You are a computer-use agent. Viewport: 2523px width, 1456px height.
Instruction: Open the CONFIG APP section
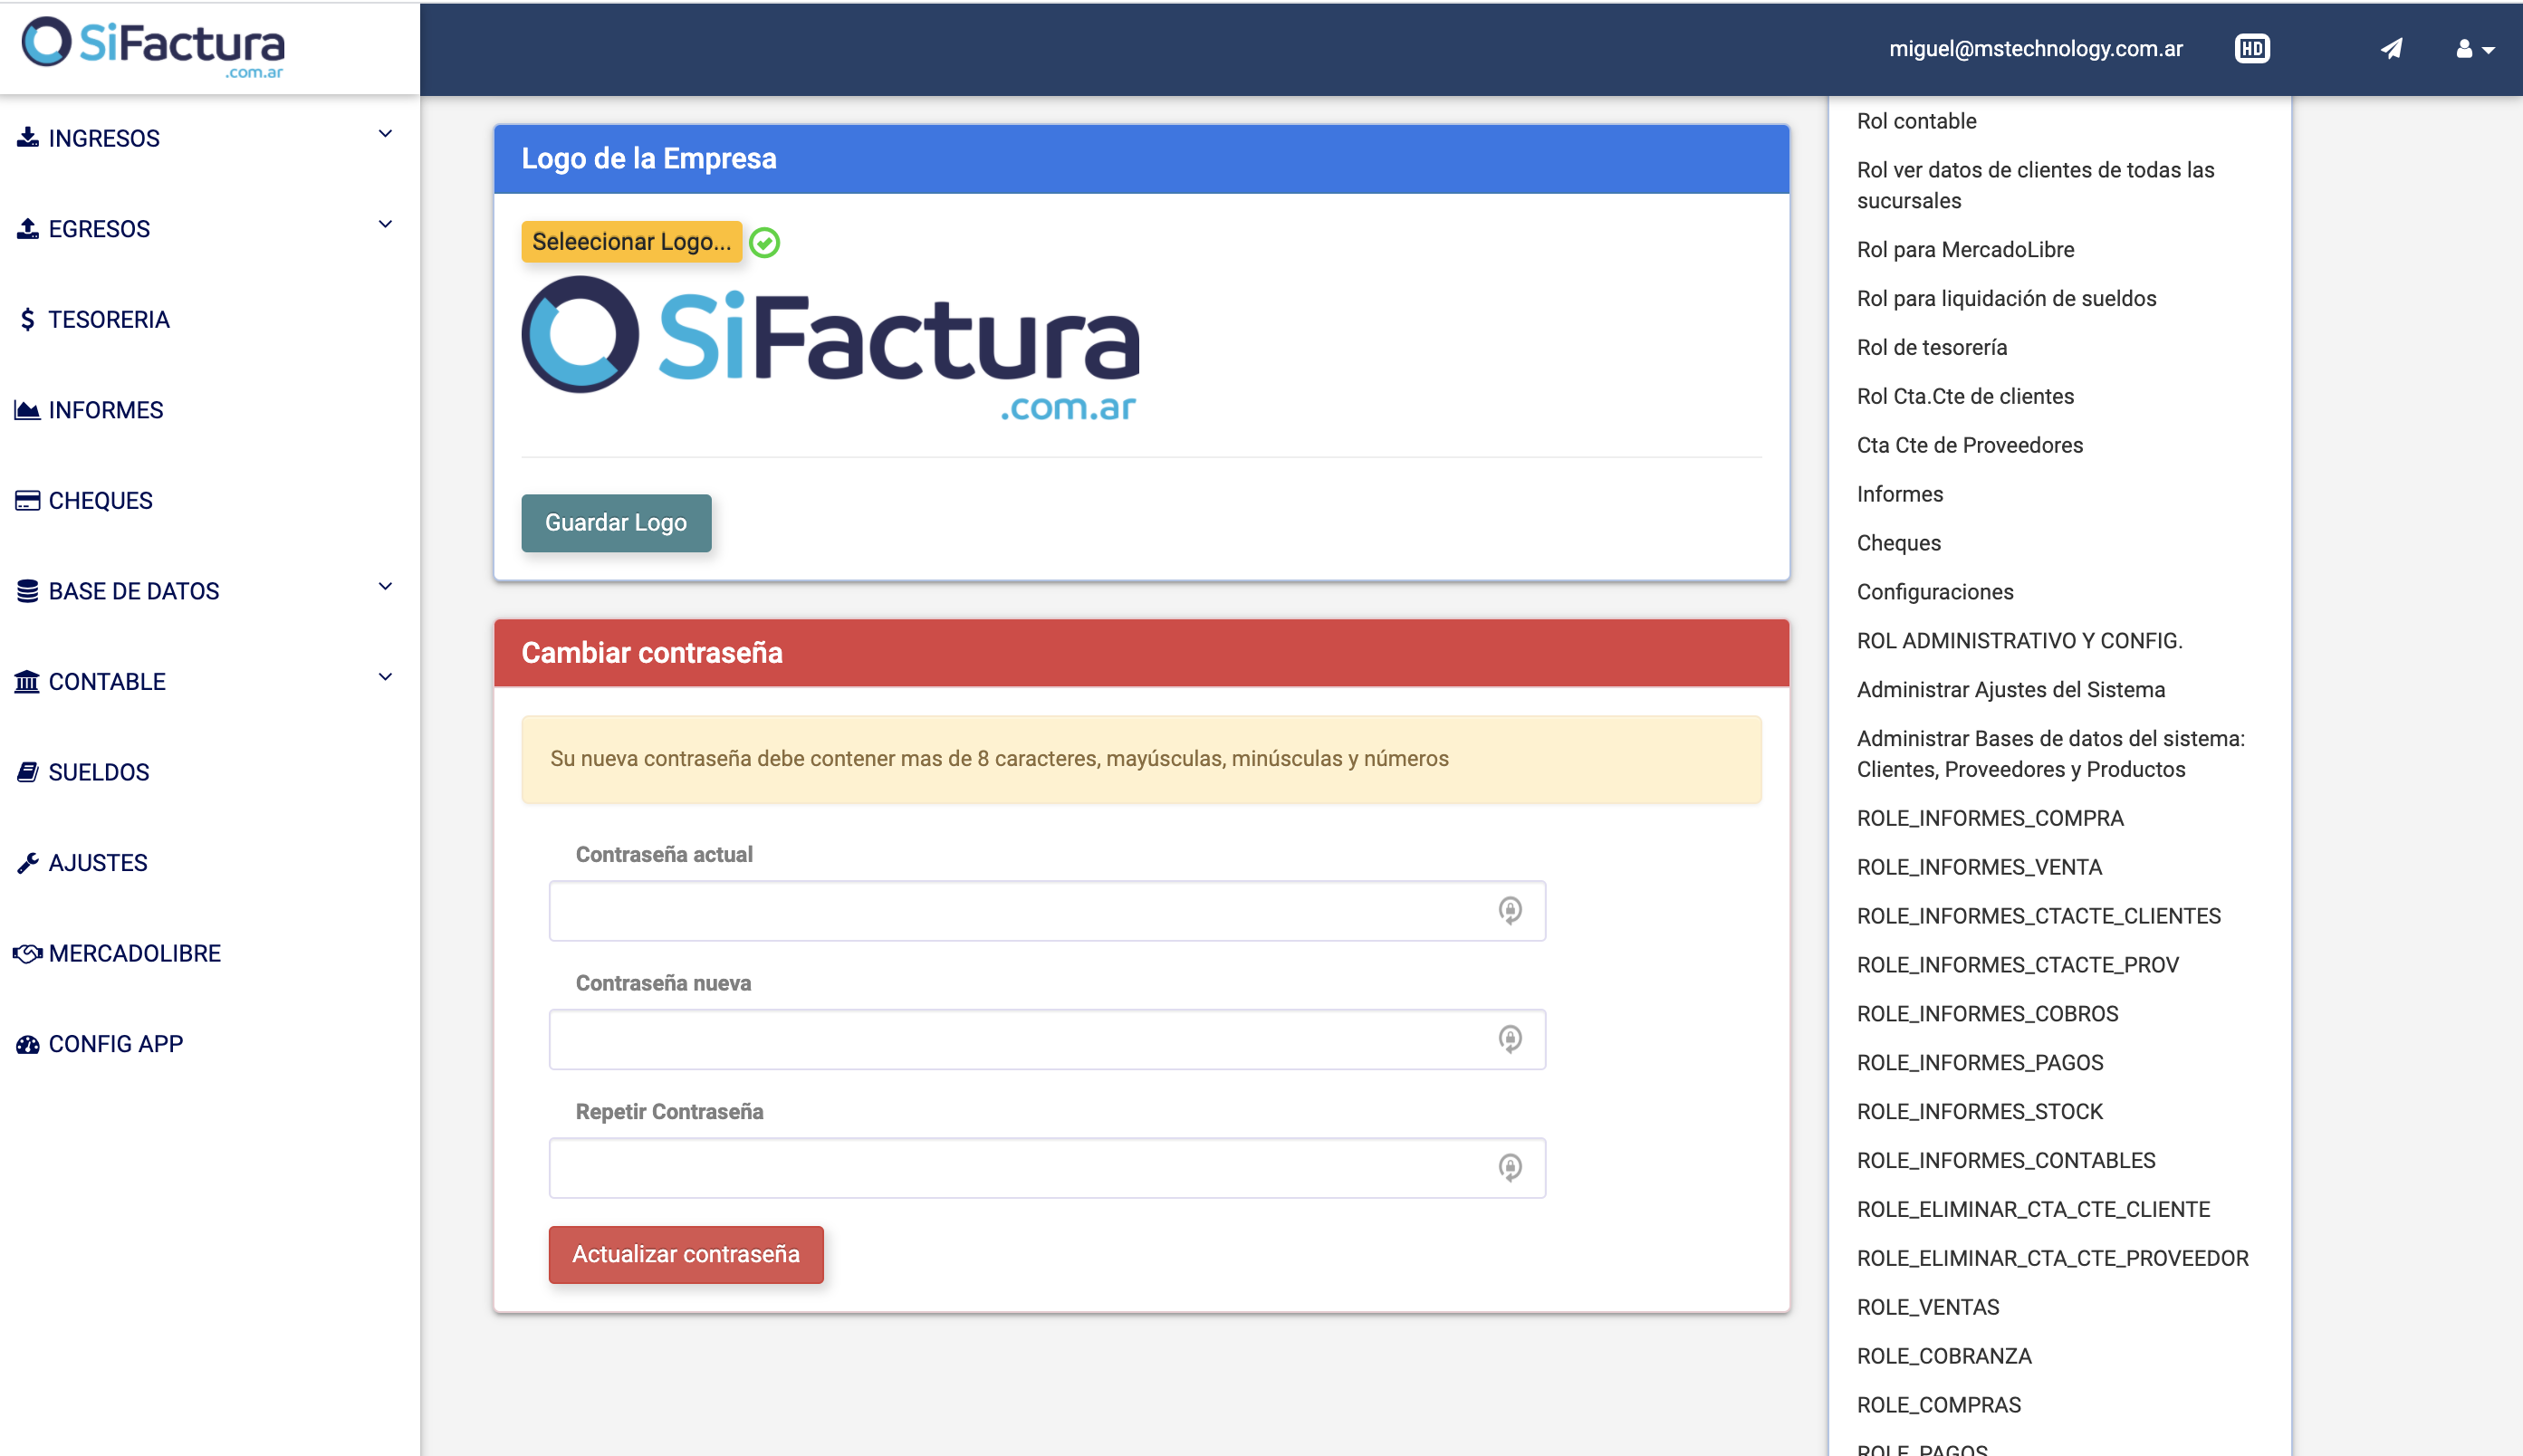click(115, 1044)
